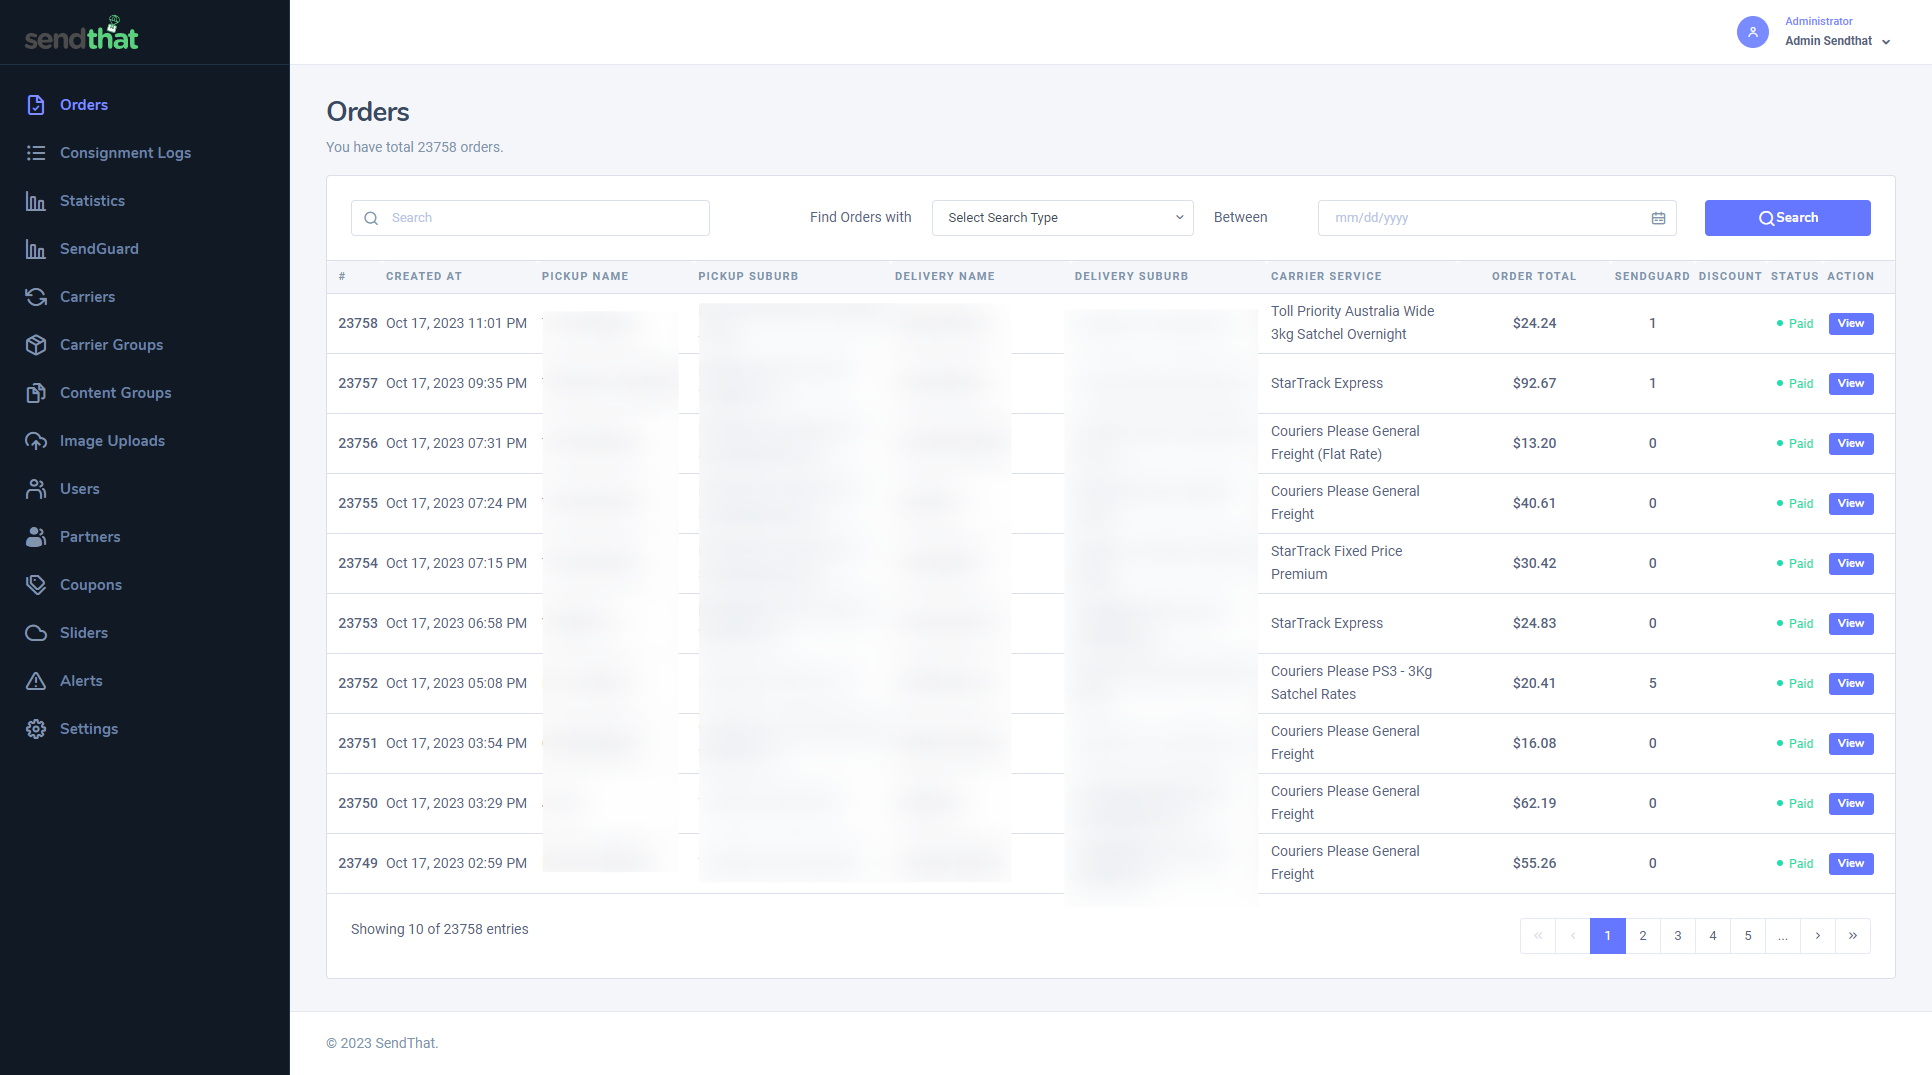Viewport: 1932px width, 1075px height.
Task: Open SendGuard section
Action: (99, 249)
